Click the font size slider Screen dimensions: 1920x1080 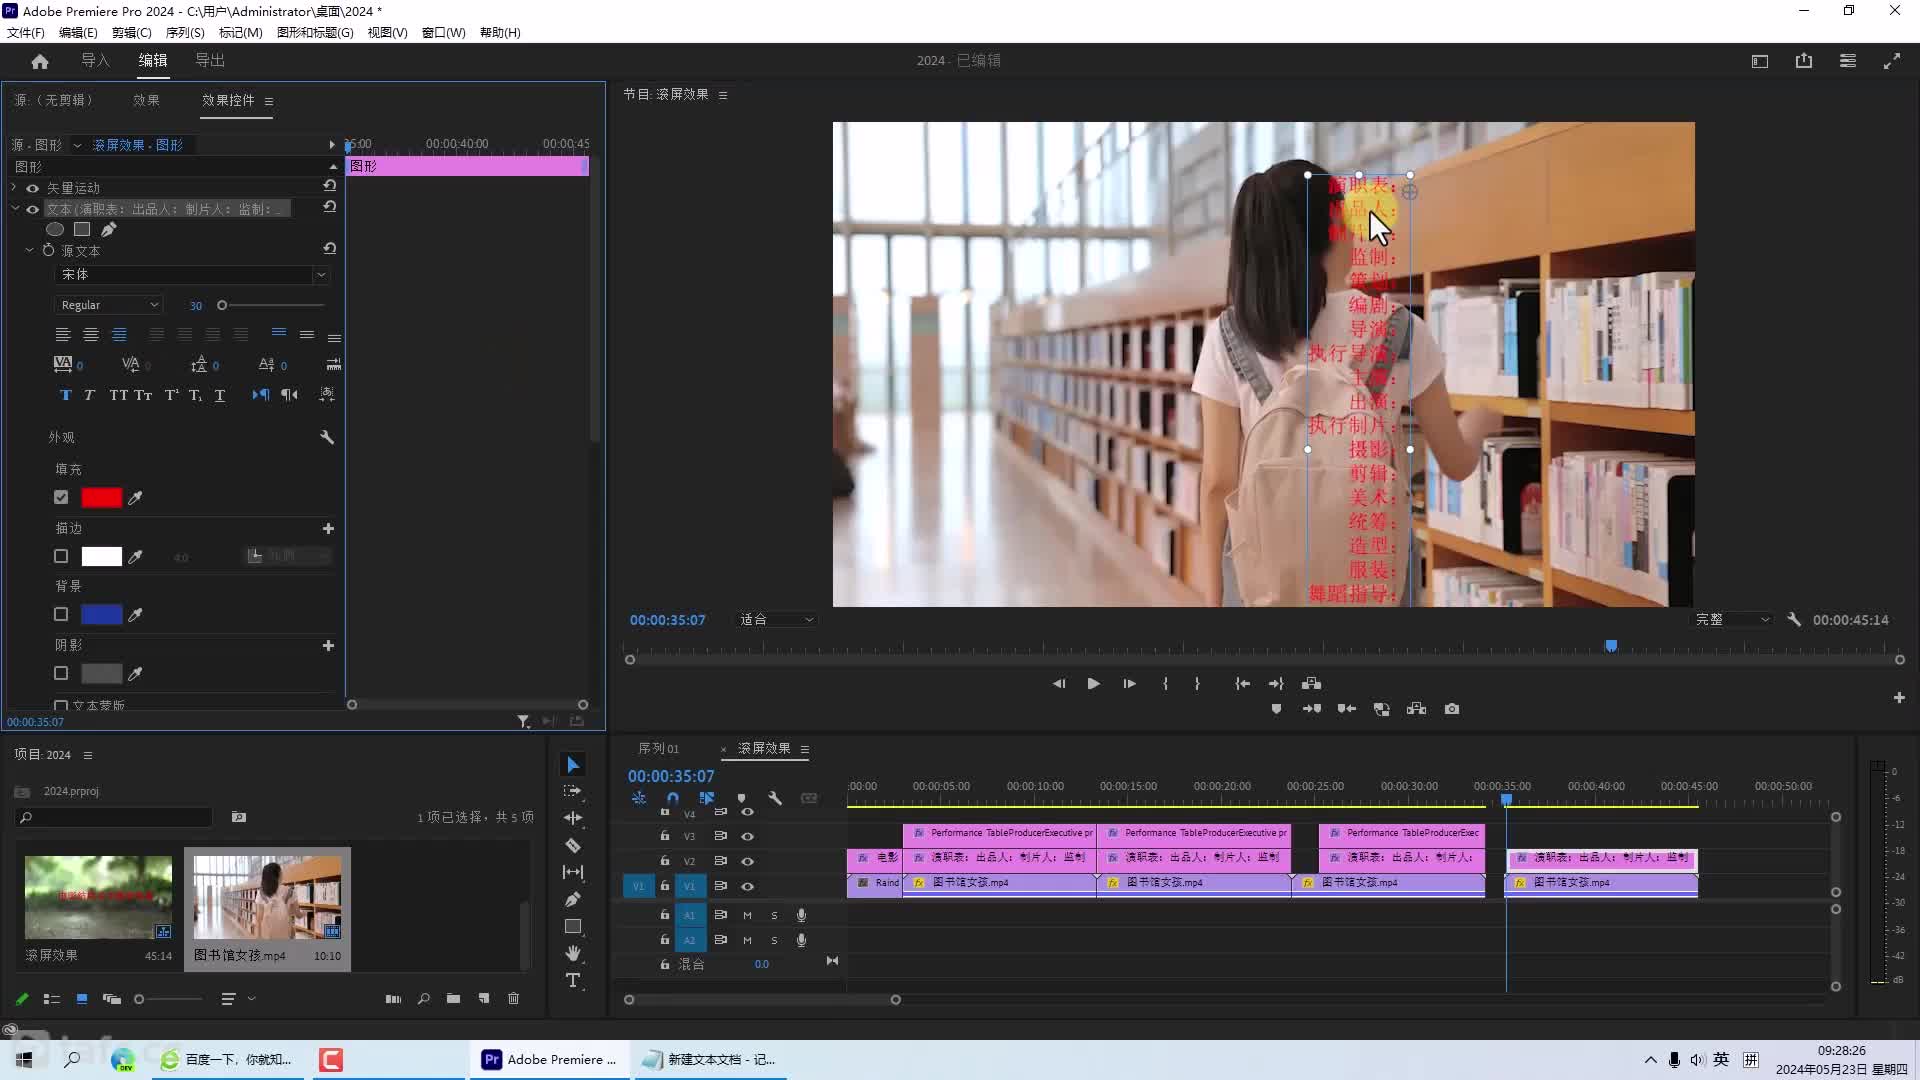271,305
